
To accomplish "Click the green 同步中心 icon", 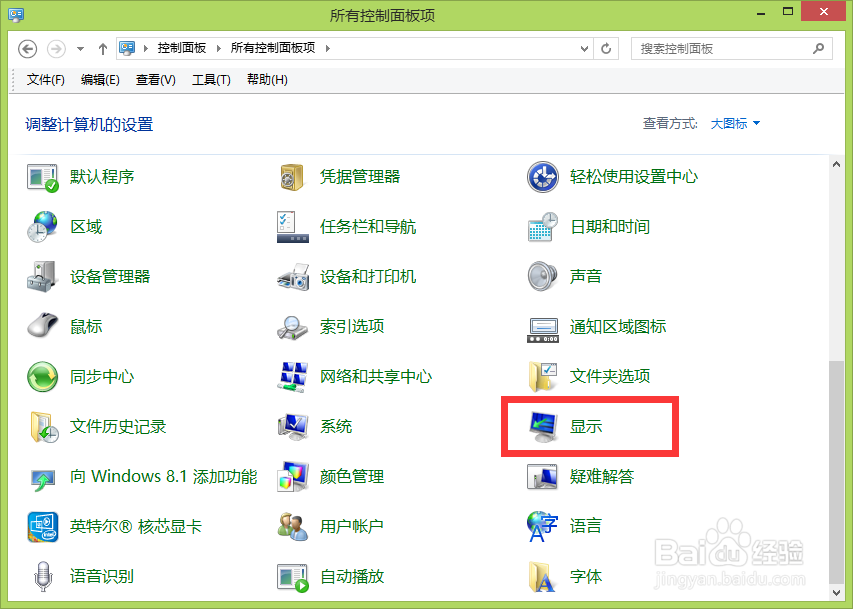I will point(42,377).
